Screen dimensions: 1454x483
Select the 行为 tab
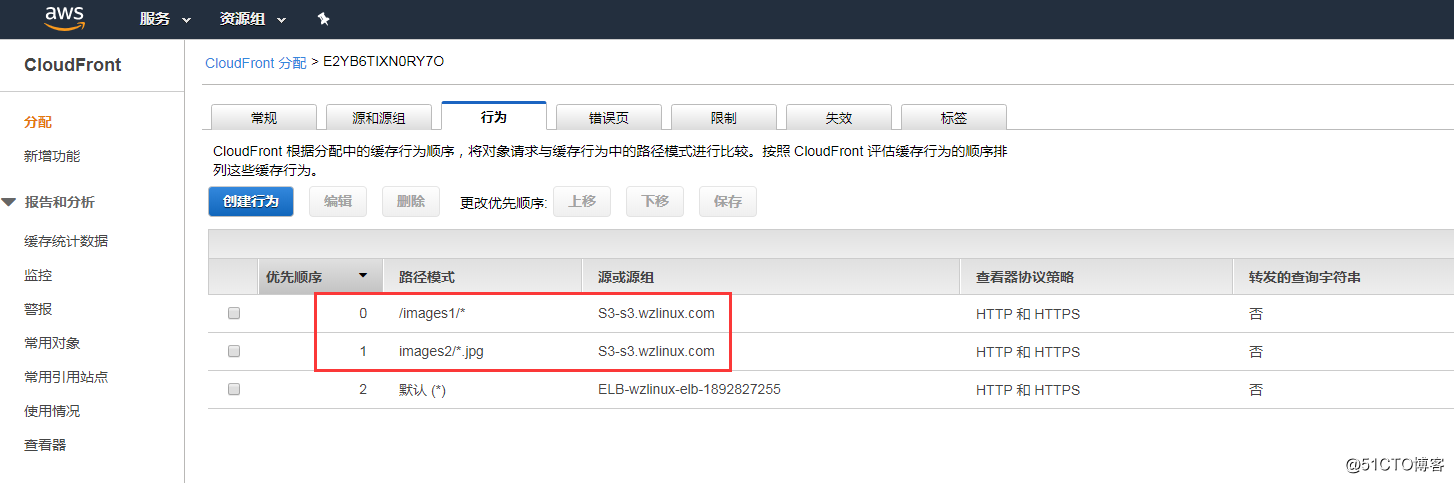[494, 116]
